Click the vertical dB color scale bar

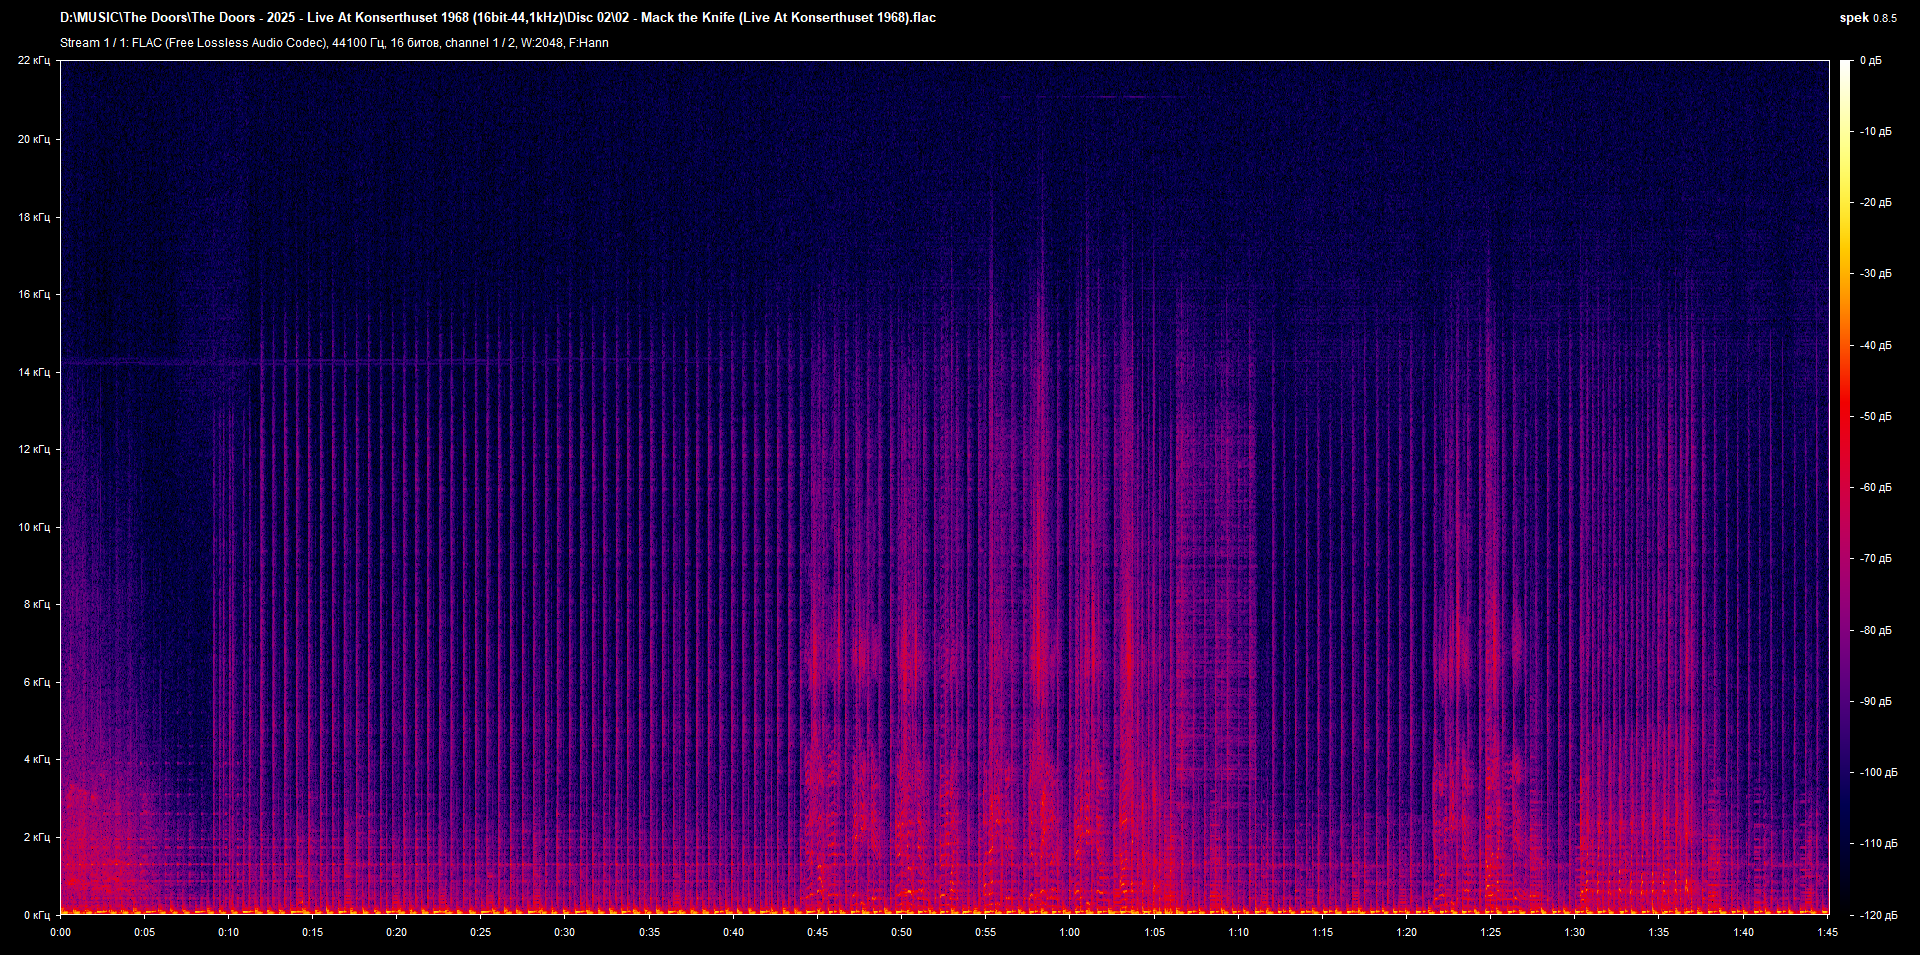pos(1845,488)
